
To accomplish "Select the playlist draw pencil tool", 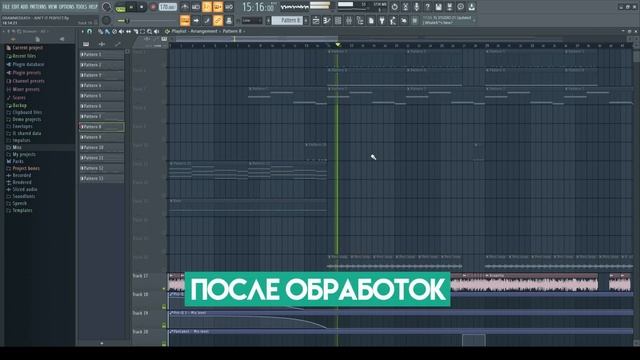I will point(100,31).
